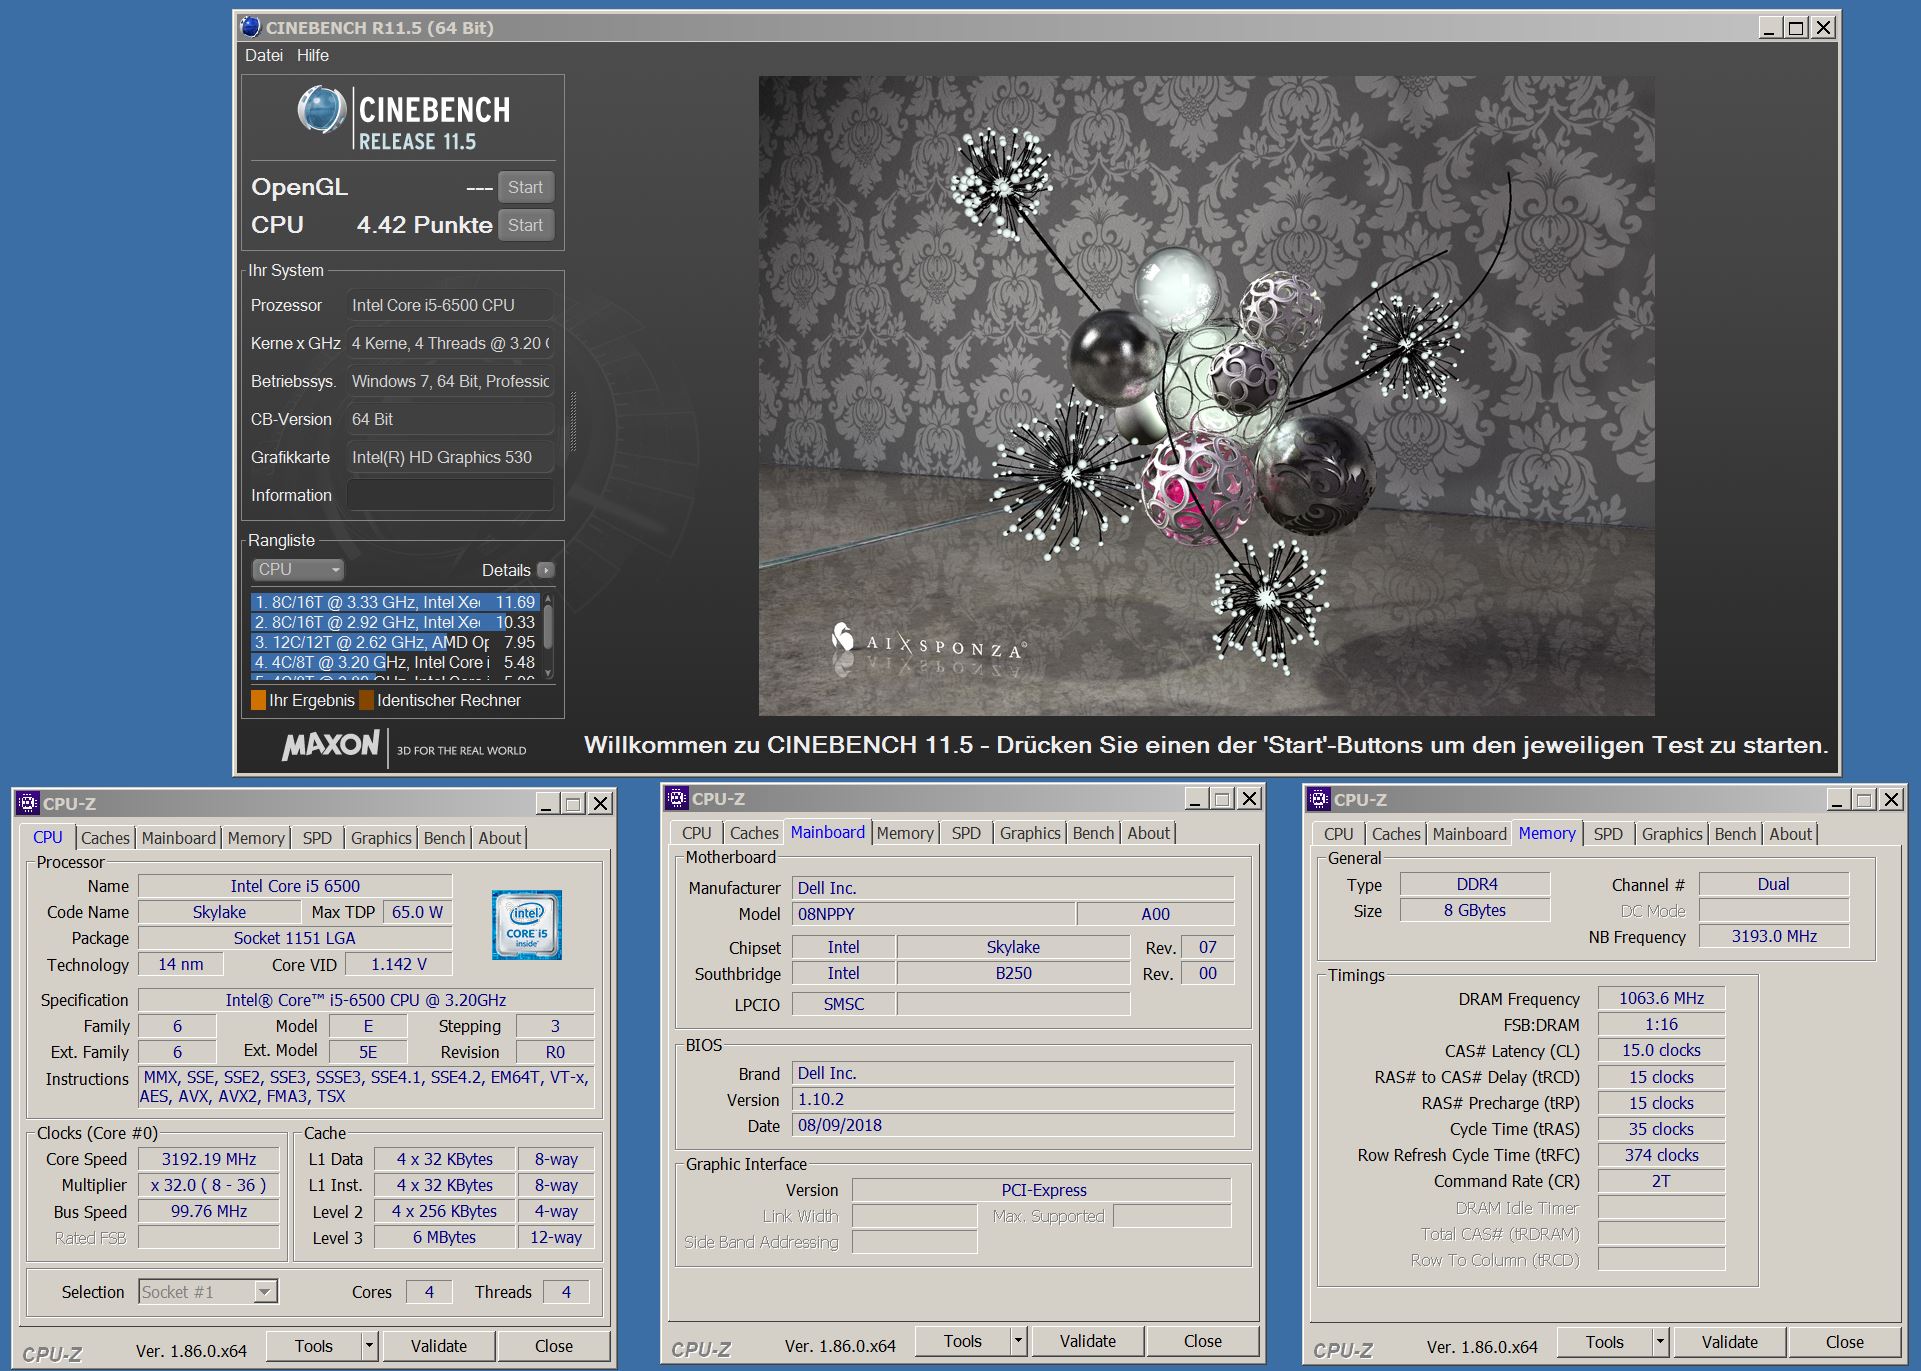Open Memory tab in middle CPU-Z
This screenshot has height=1371, width=1921.
pos(905,833)
